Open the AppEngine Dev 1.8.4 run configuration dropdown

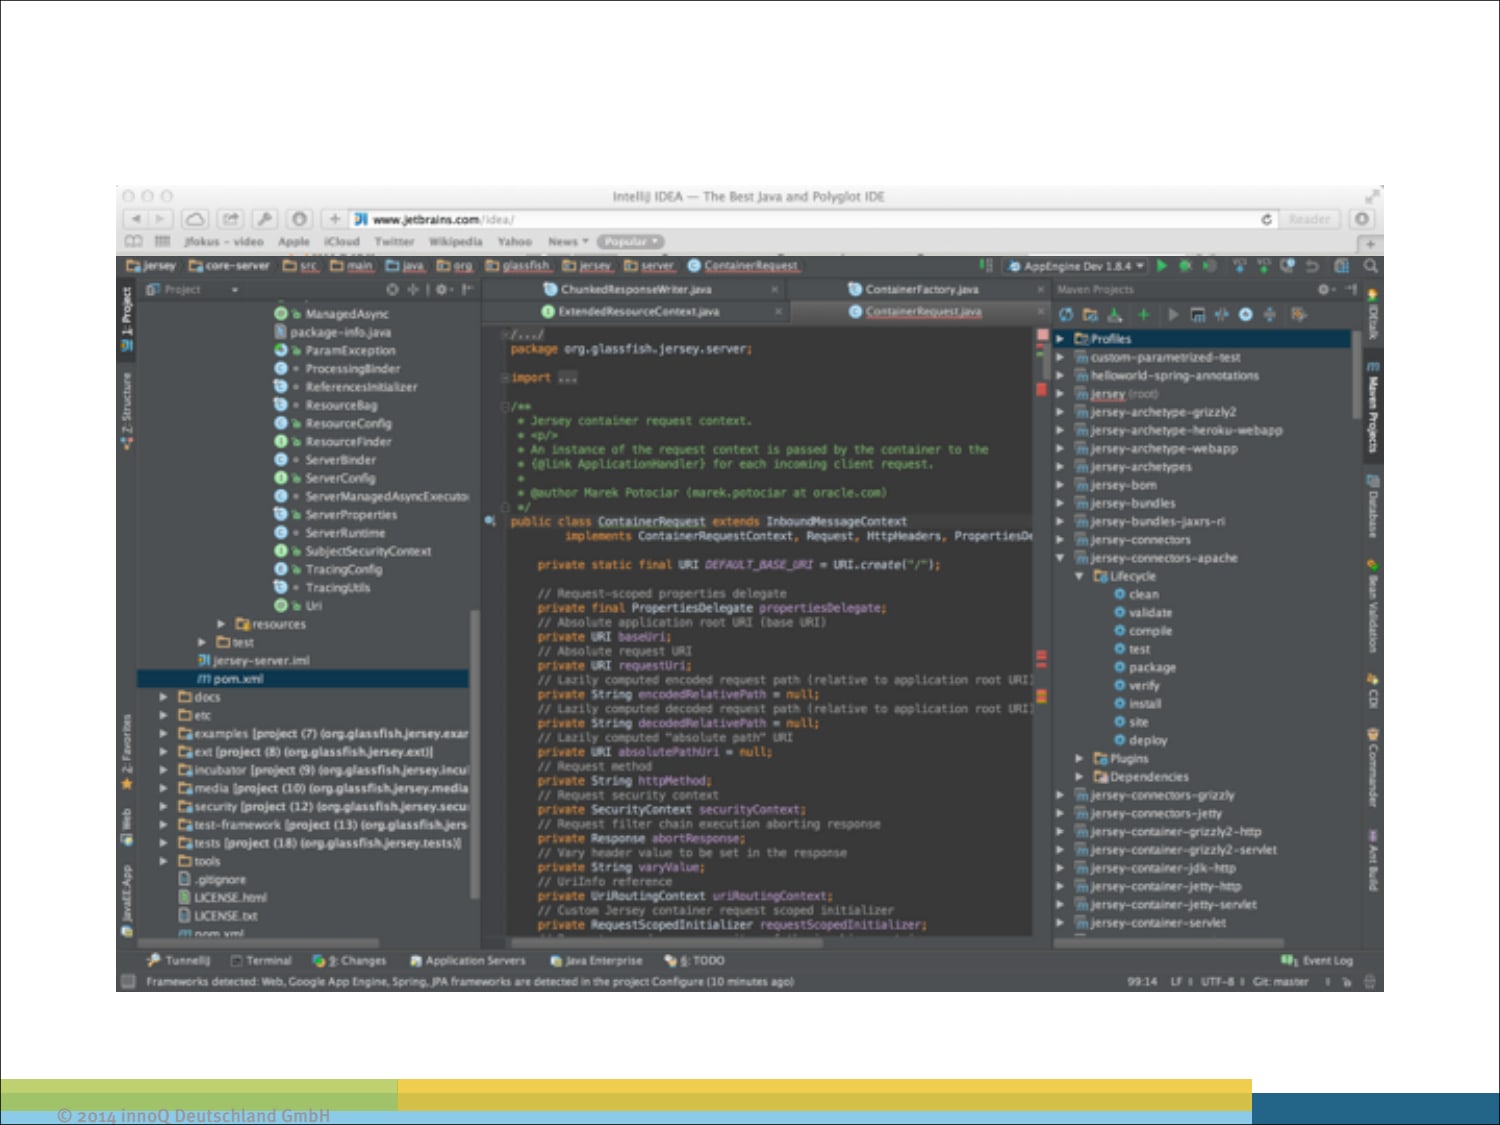pos(1075,266)
